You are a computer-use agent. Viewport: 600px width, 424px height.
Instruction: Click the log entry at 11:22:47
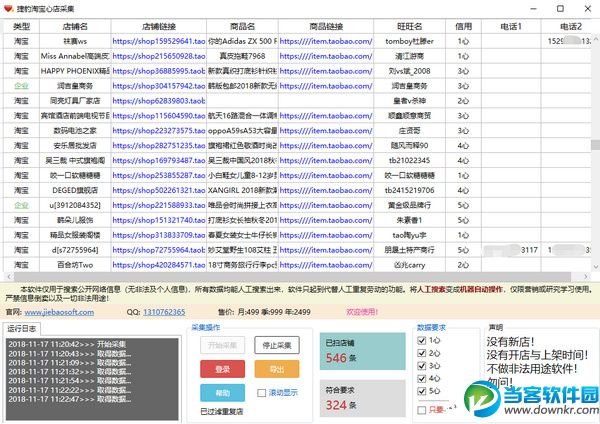coord(70,399)
